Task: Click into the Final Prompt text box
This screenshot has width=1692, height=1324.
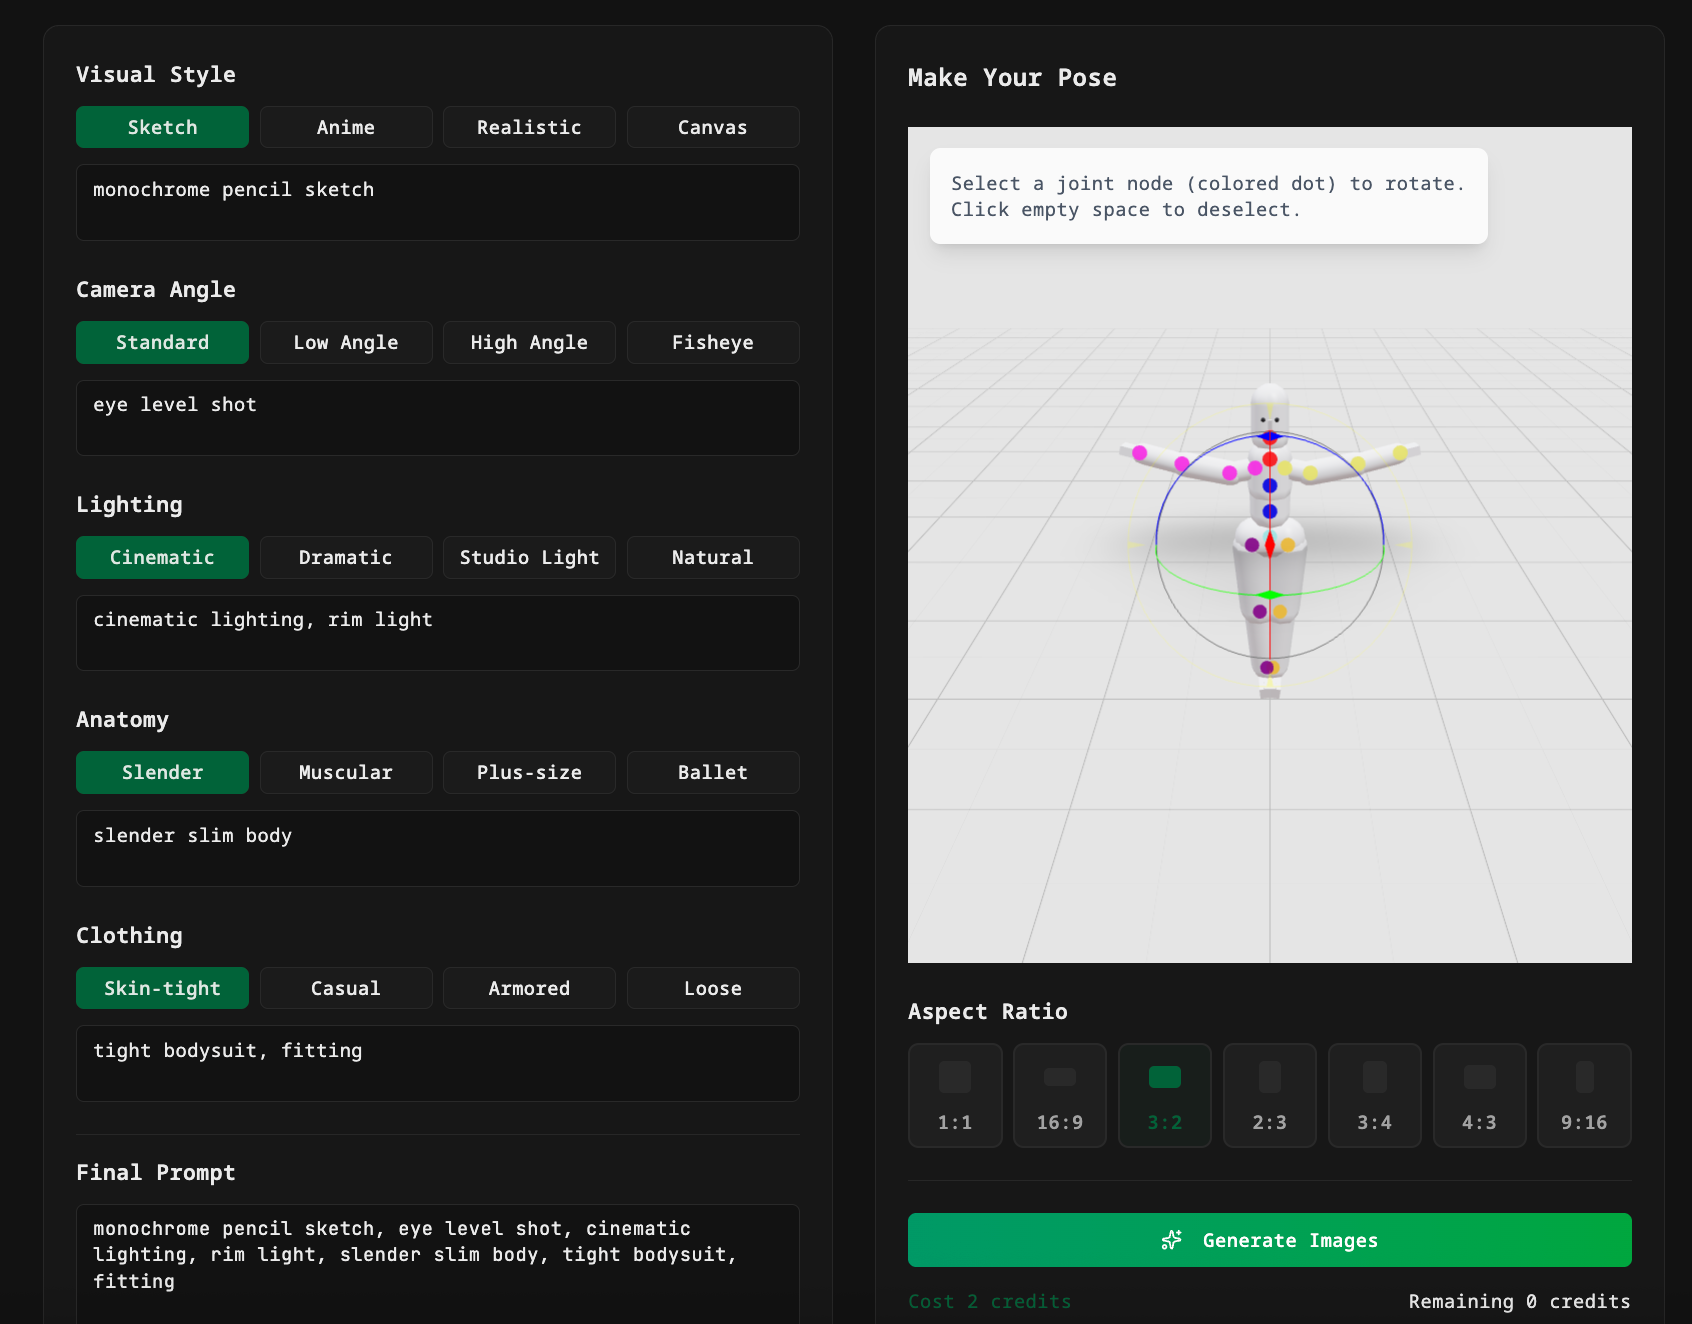Action: click(x=437, y=1260)
